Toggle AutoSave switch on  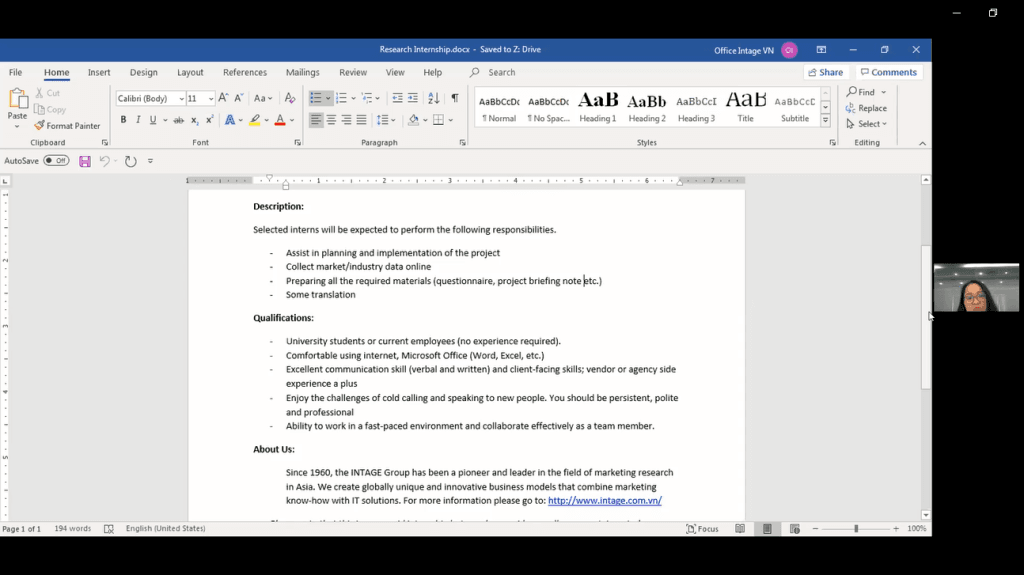(x=56, y=161)
